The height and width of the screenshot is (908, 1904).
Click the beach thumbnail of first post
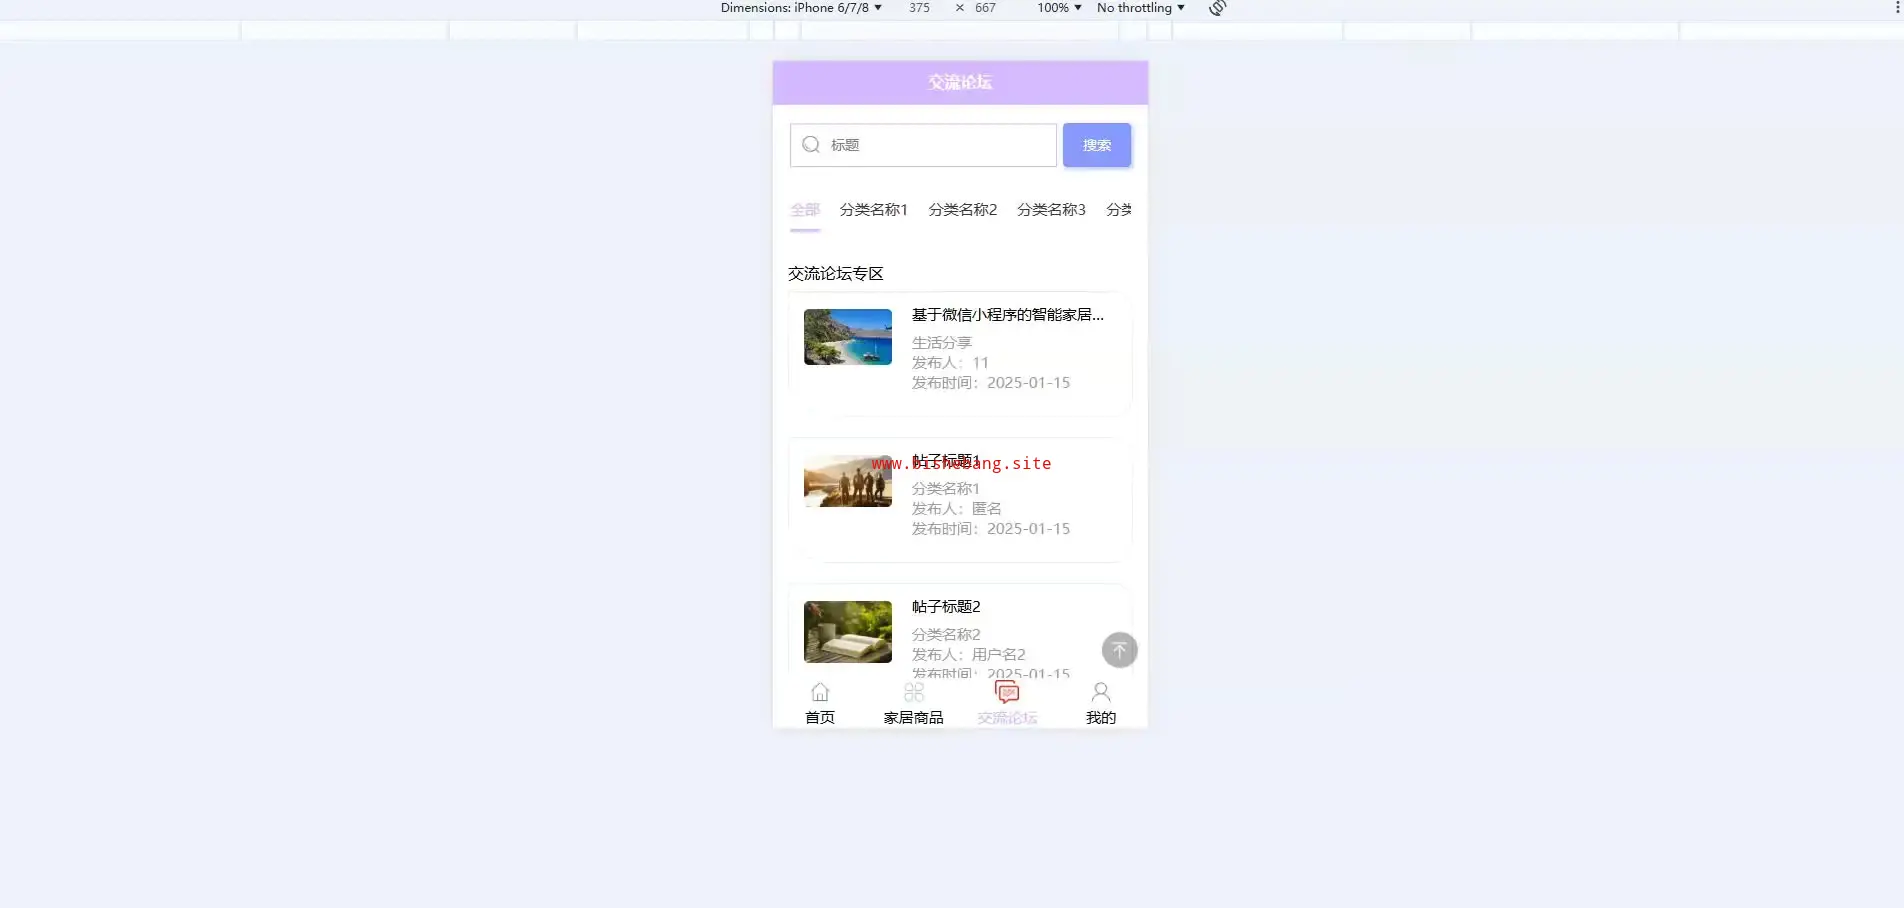tap(848, 337)
